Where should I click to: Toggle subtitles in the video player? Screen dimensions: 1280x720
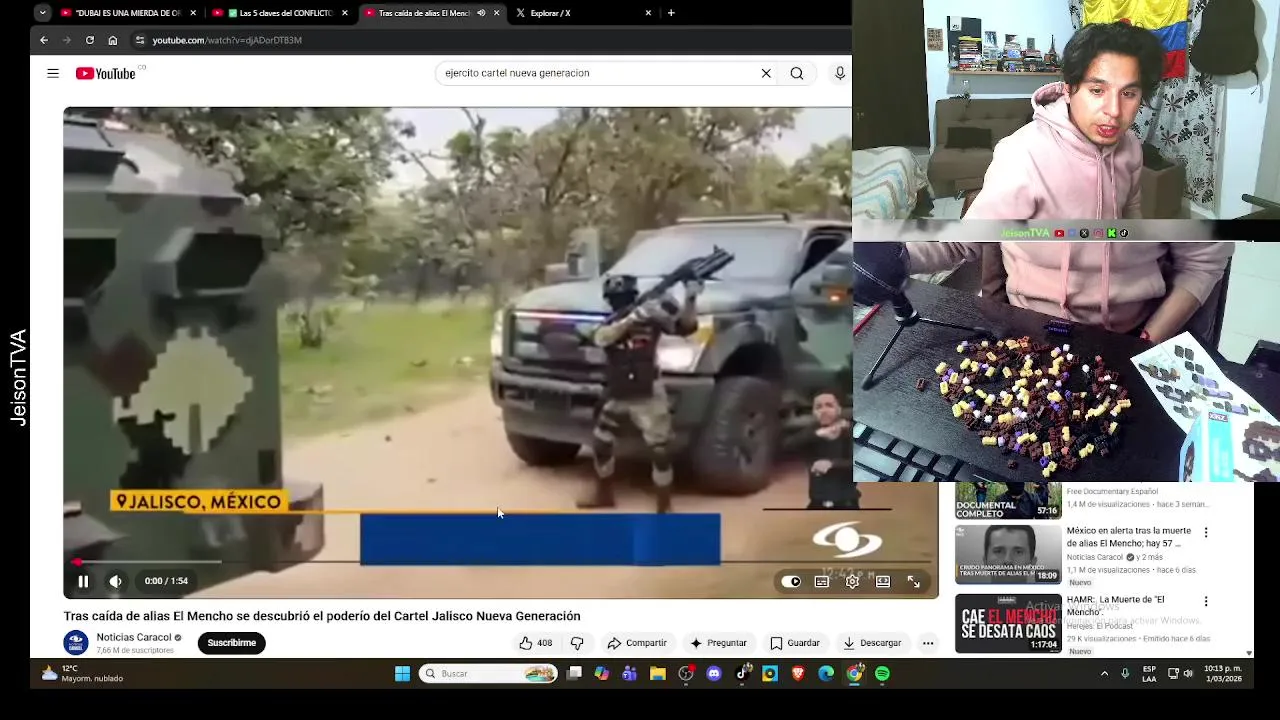[822, 581]
